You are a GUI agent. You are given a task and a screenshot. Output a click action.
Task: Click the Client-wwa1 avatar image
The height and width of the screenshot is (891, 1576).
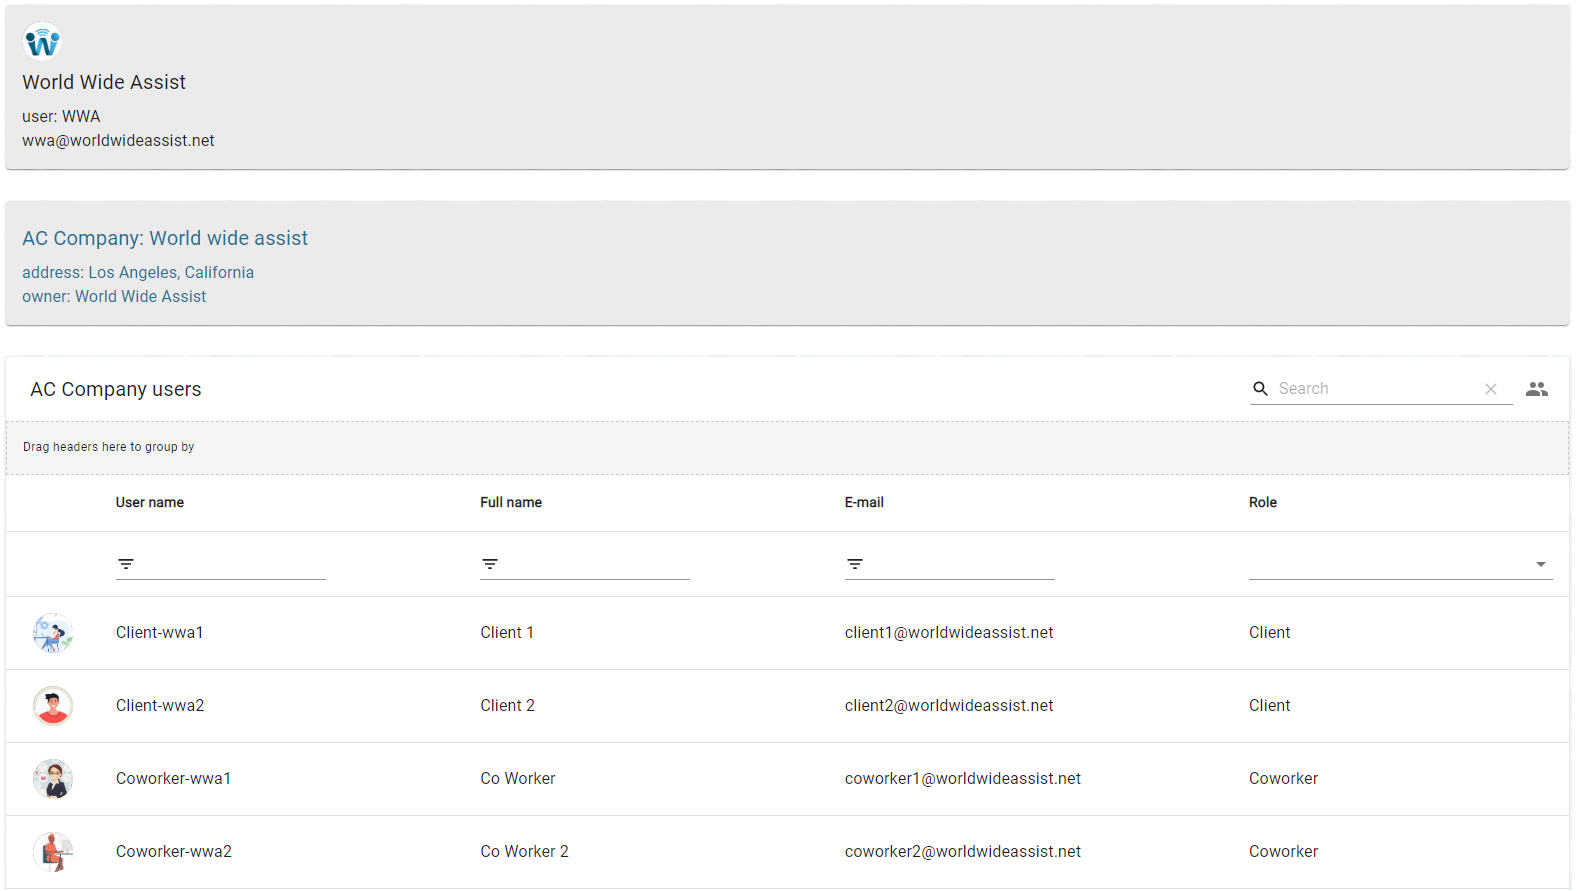pos(53,633)
